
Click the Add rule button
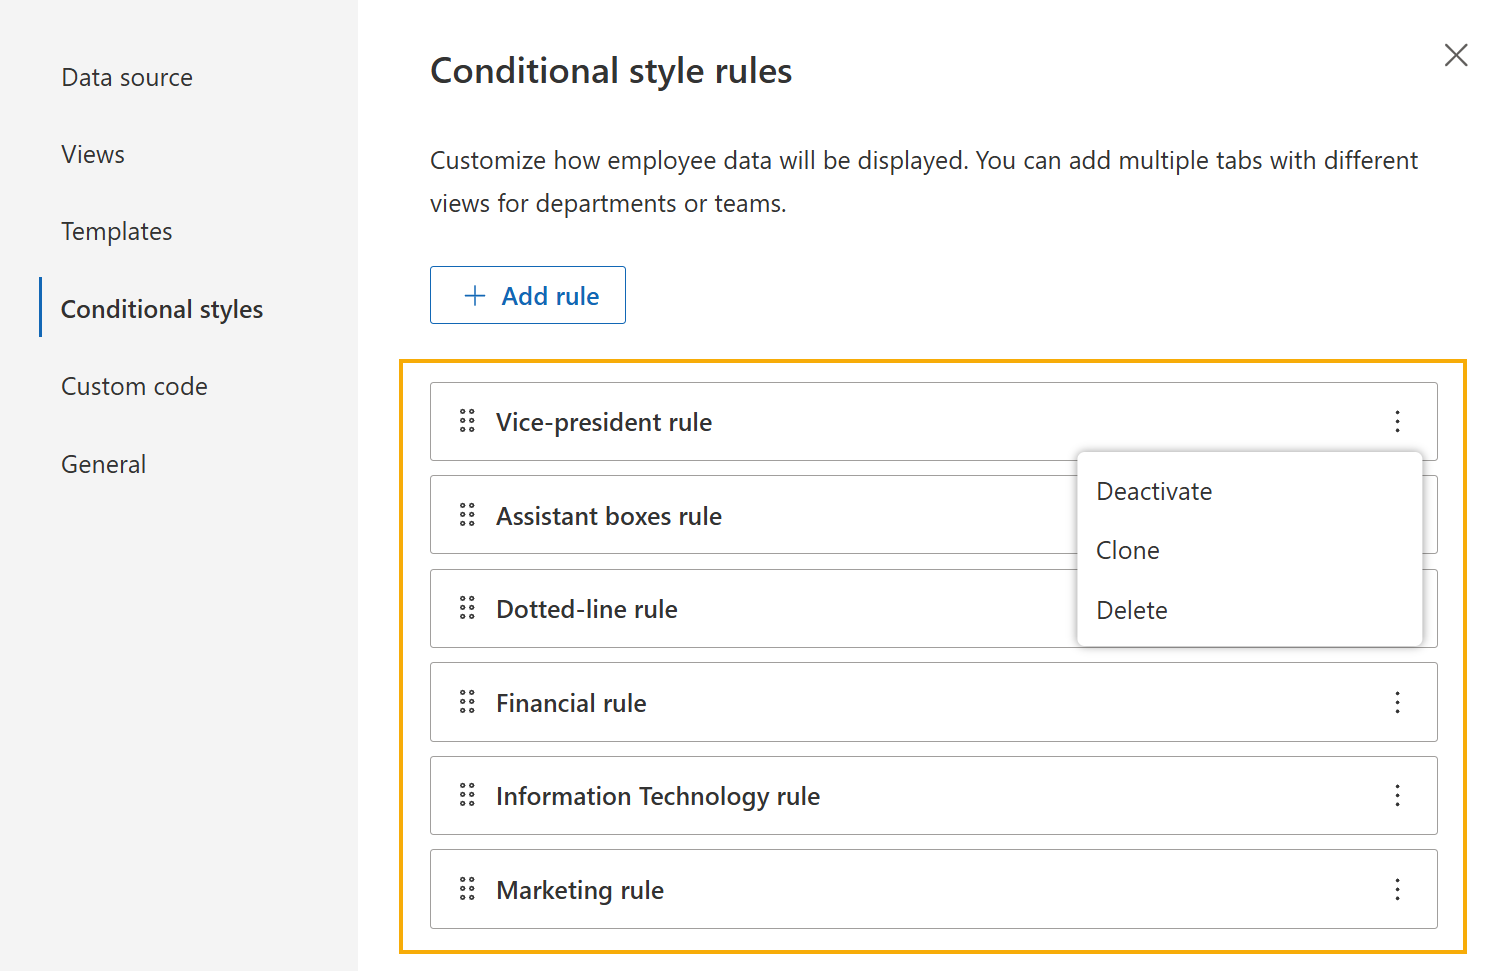point(528,295)
